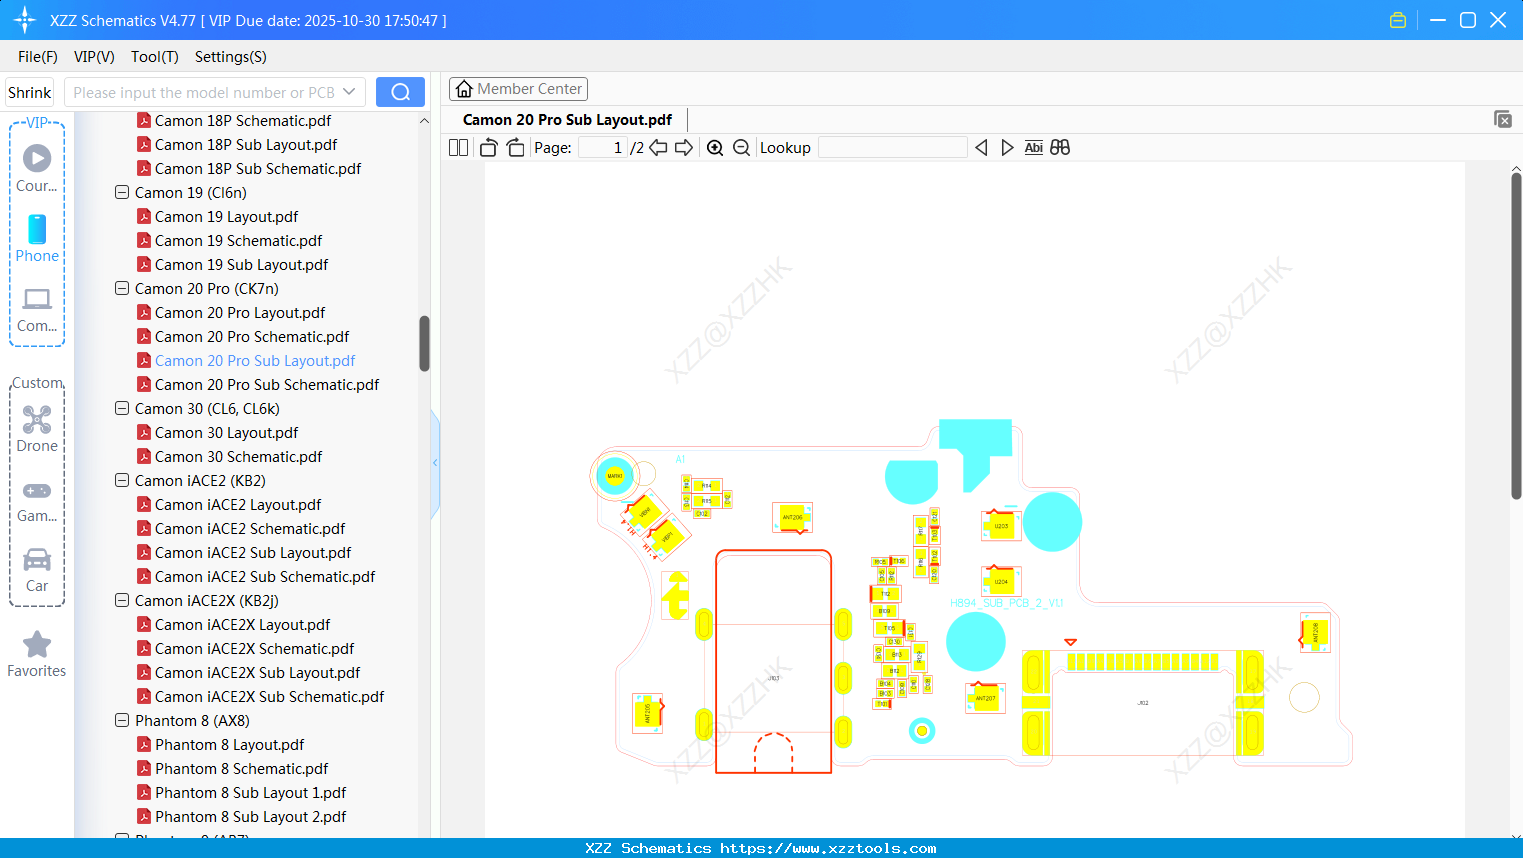Open Camon 20 Pro Layout.pdf
The image size is (1523, 858).
[x=240, y=312]
